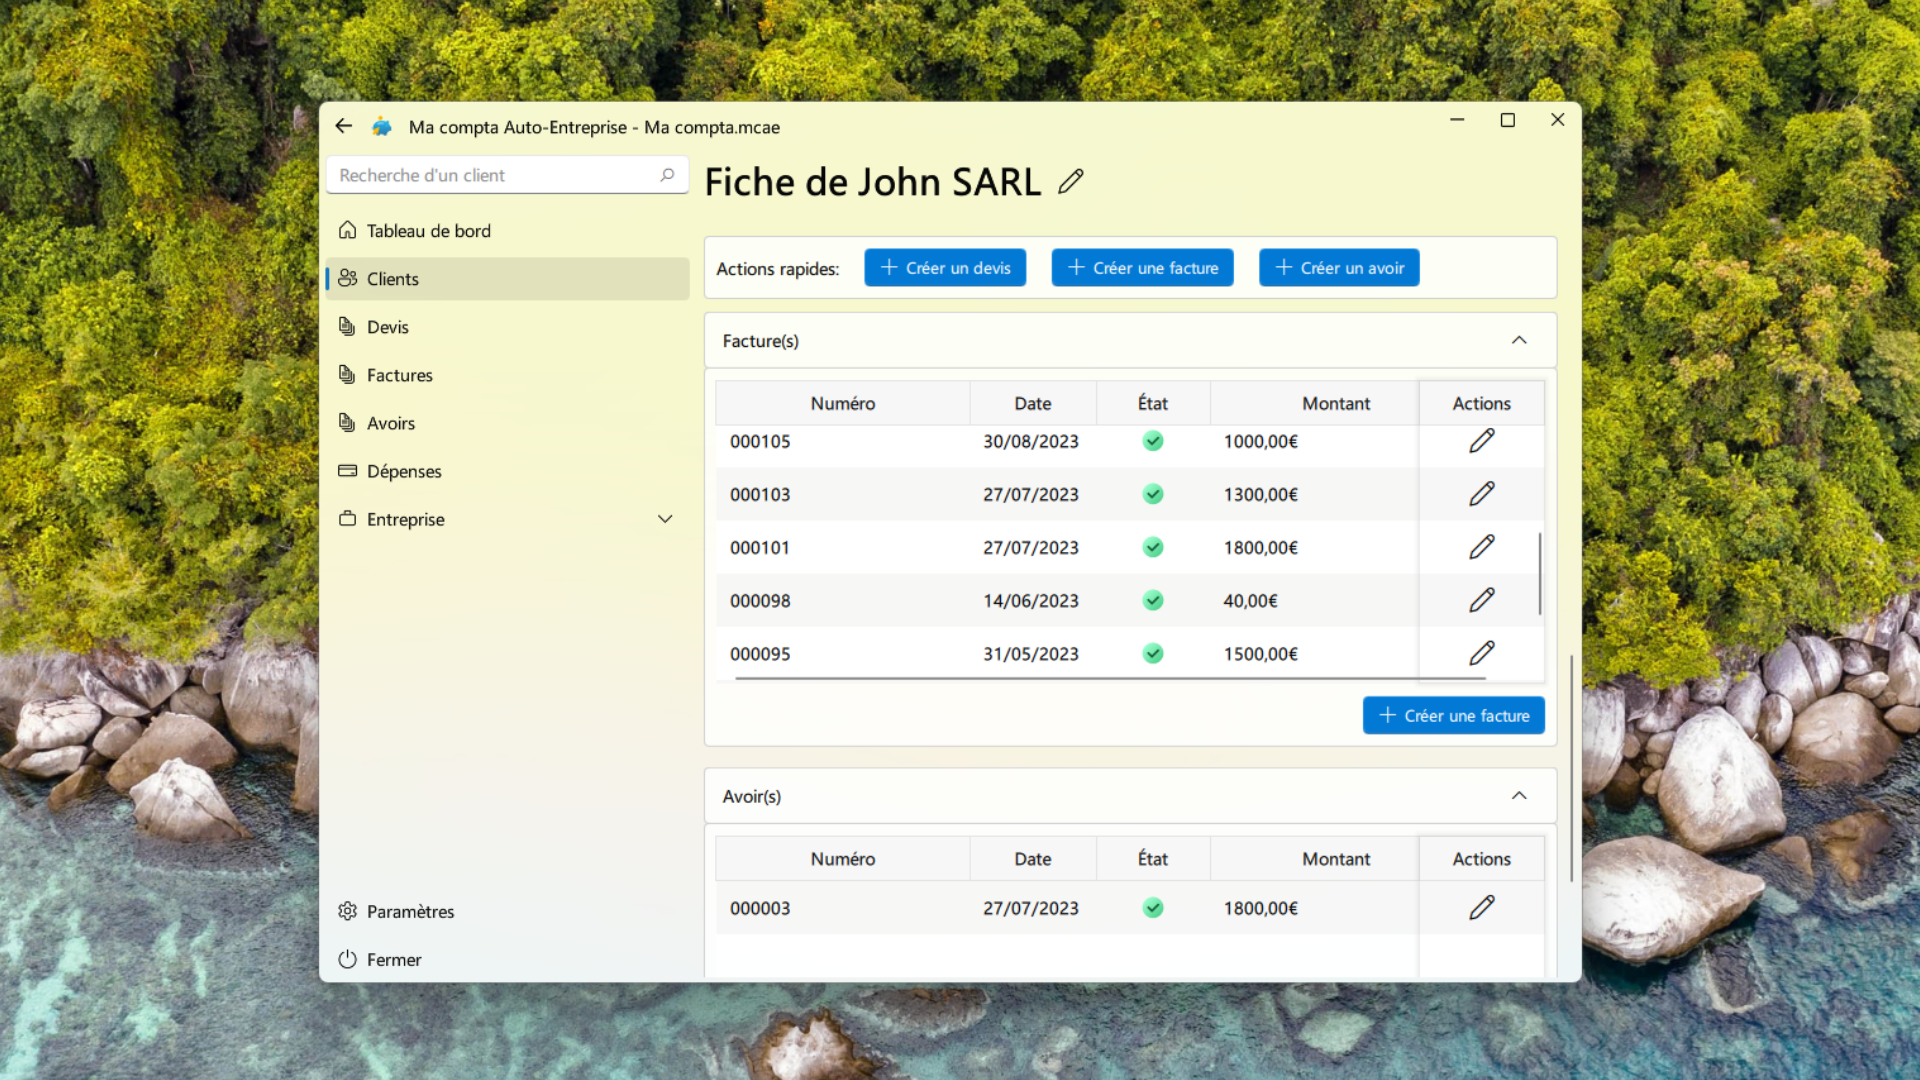Viewport: 1920px width, 1080px height.
Task: Click the back arrow at top left
Action: [x=344, y=125]
